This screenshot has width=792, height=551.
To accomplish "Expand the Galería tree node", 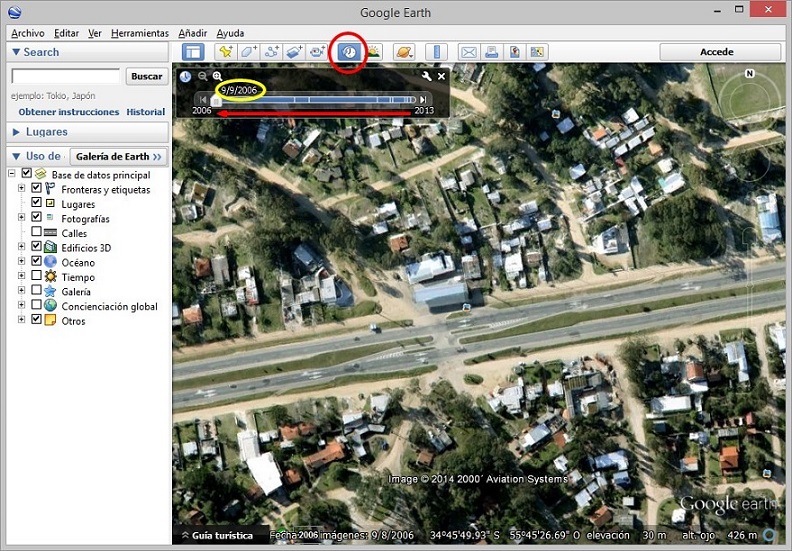I will (x=21, y=290).
